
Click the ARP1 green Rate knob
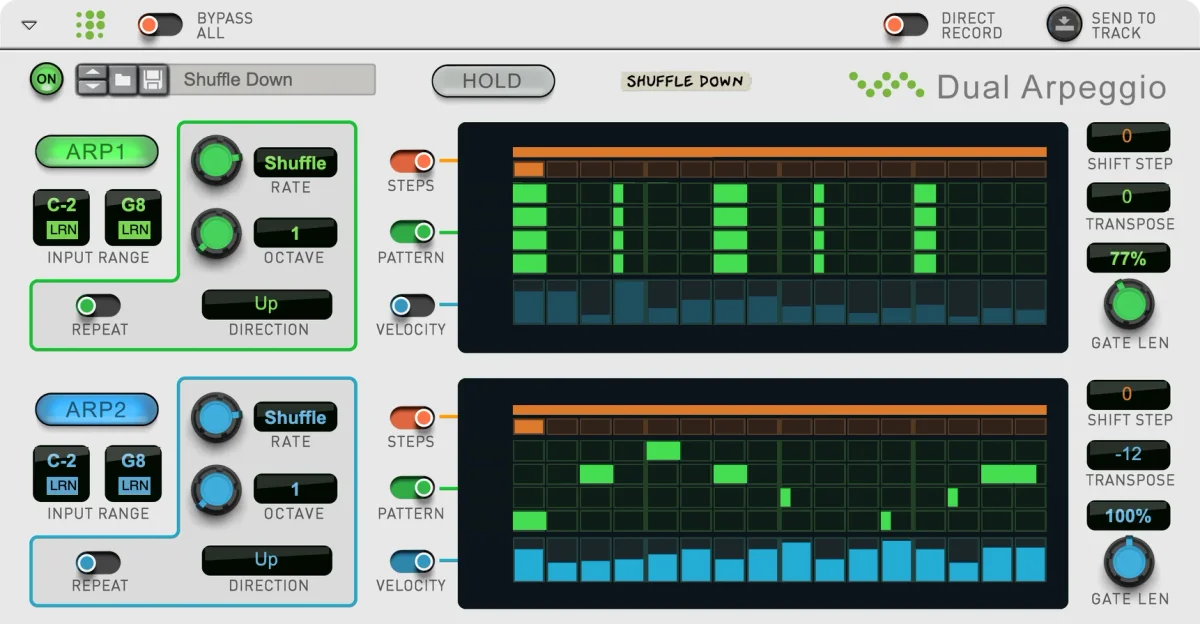(216, 161)
